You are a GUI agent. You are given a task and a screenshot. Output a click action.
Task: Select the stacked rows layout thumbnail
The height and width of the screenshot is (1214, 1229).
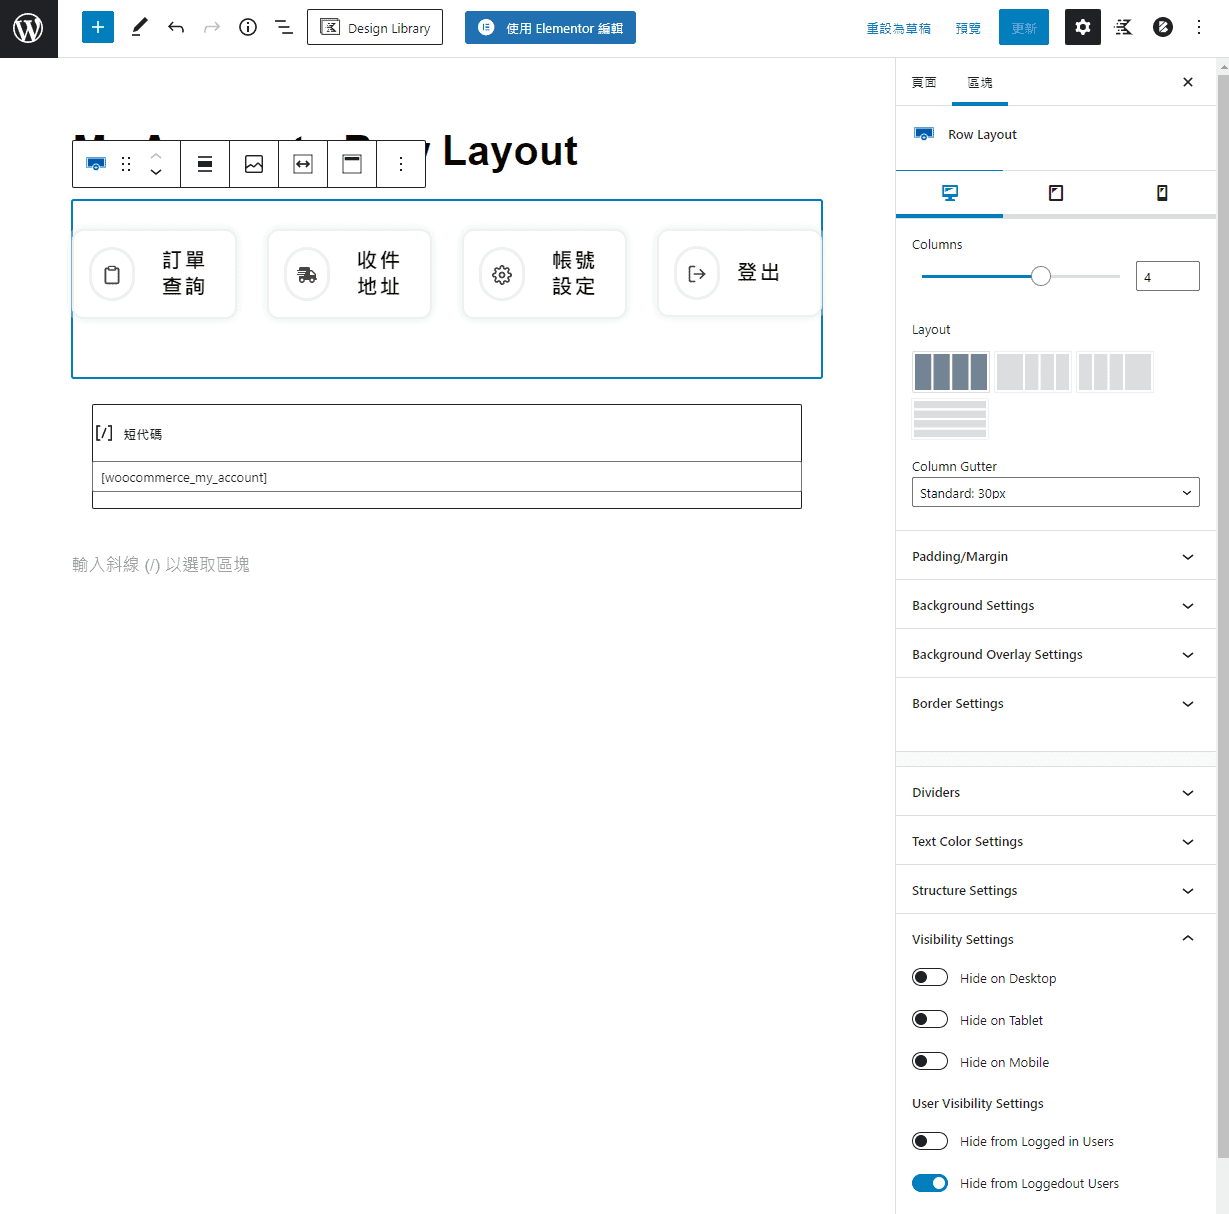pos(950,419)
